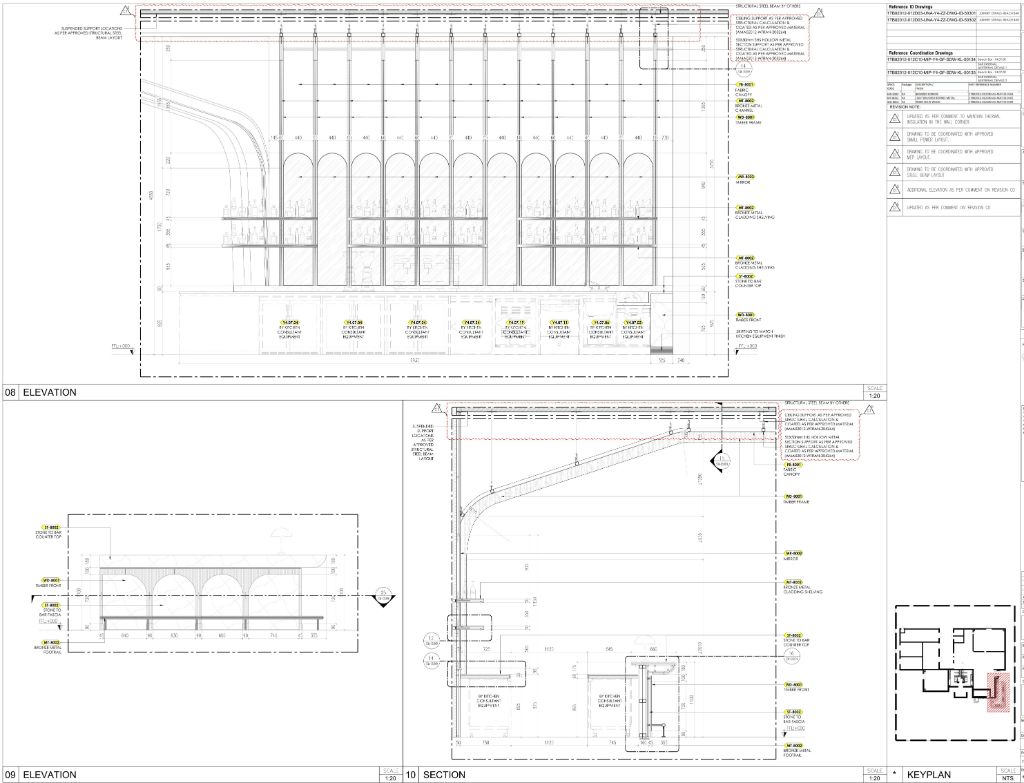Click the Additional Elevation revision note
The image size is (1024, 783).
click(960, 189)
